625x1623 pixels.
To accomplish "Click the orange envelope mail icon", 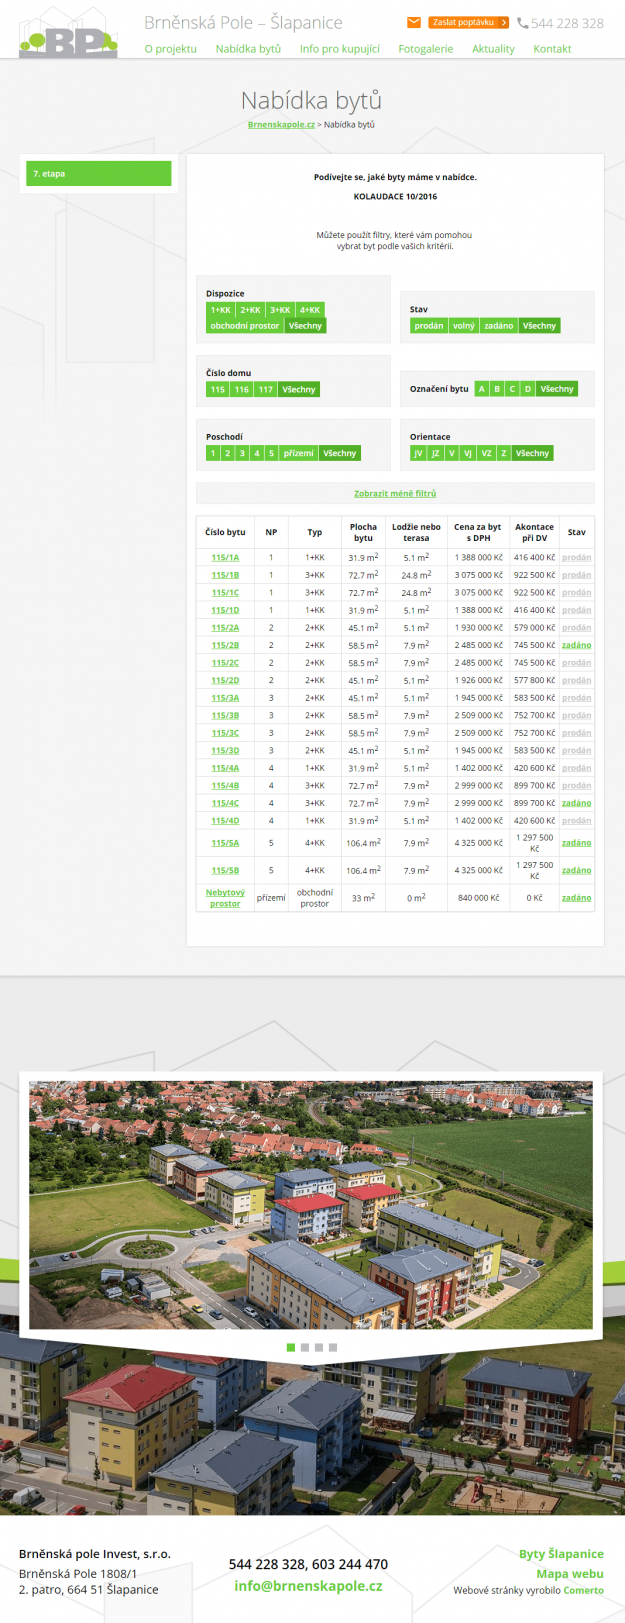I will click(x=414, y=22).
